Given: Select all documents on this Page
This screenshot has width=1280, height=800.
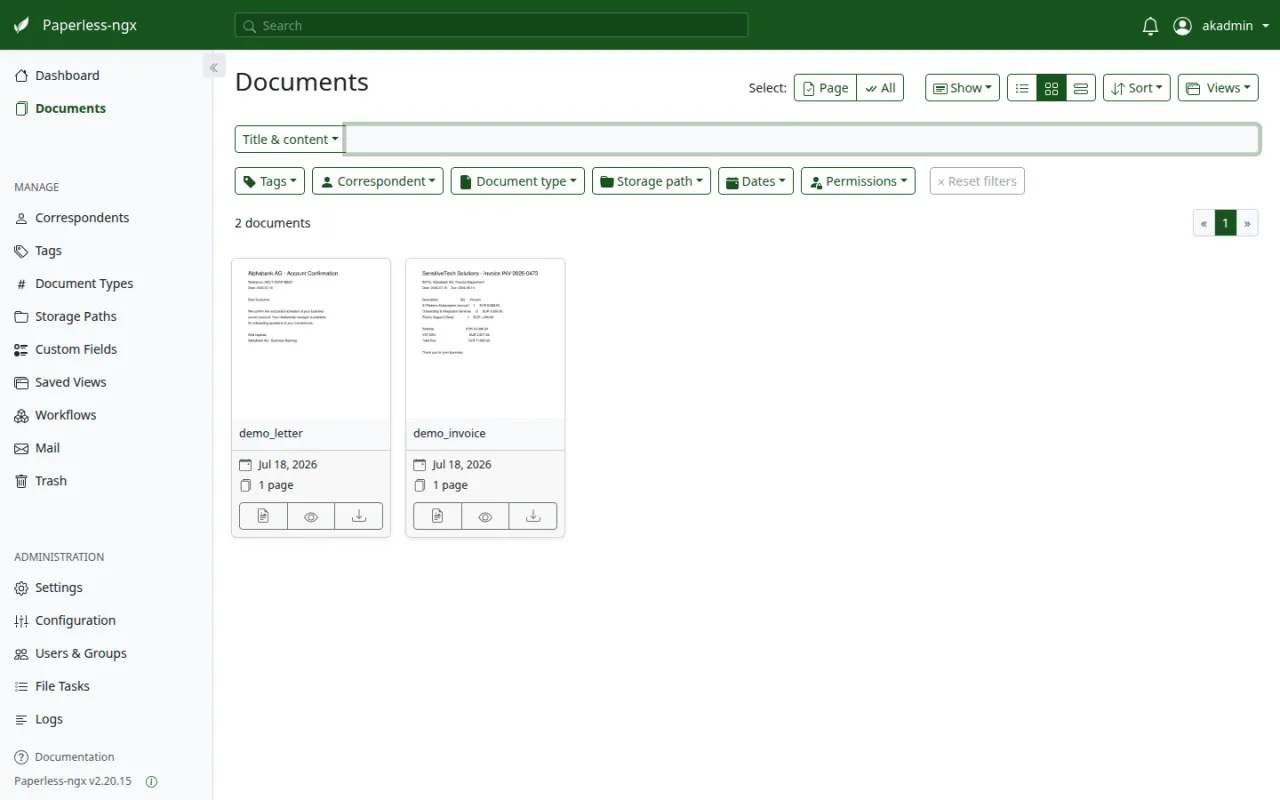Looking at the screenshot, I should coord(825,88).
